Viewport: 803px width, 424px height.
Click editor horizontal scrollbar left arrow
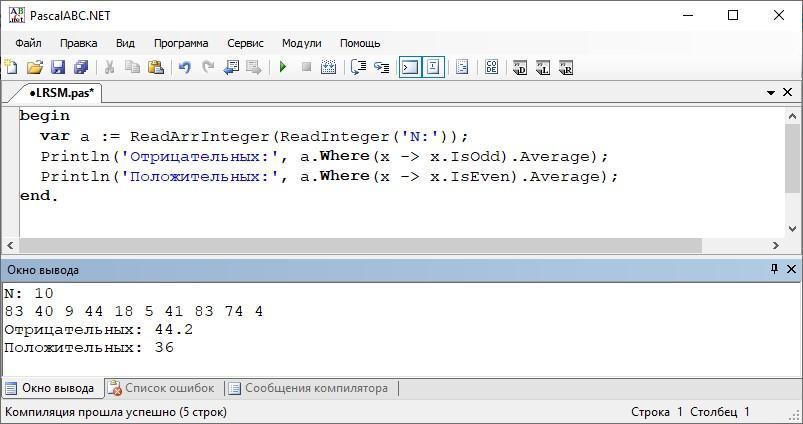pos(10,245)
